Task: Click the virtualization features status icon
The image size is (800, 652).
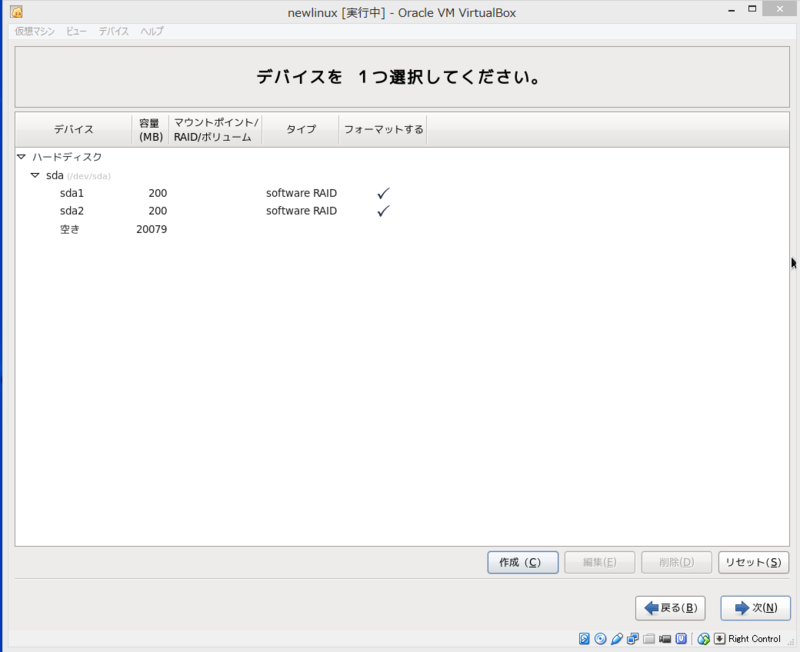Action: coord(681,639)
